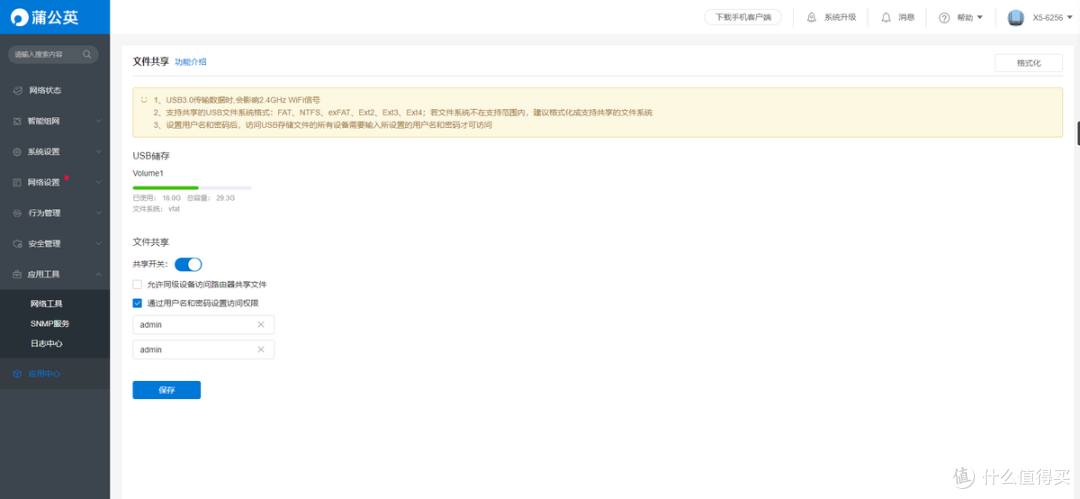
Task: Click the 文件系统 vfat text
Action: point(156,208)
